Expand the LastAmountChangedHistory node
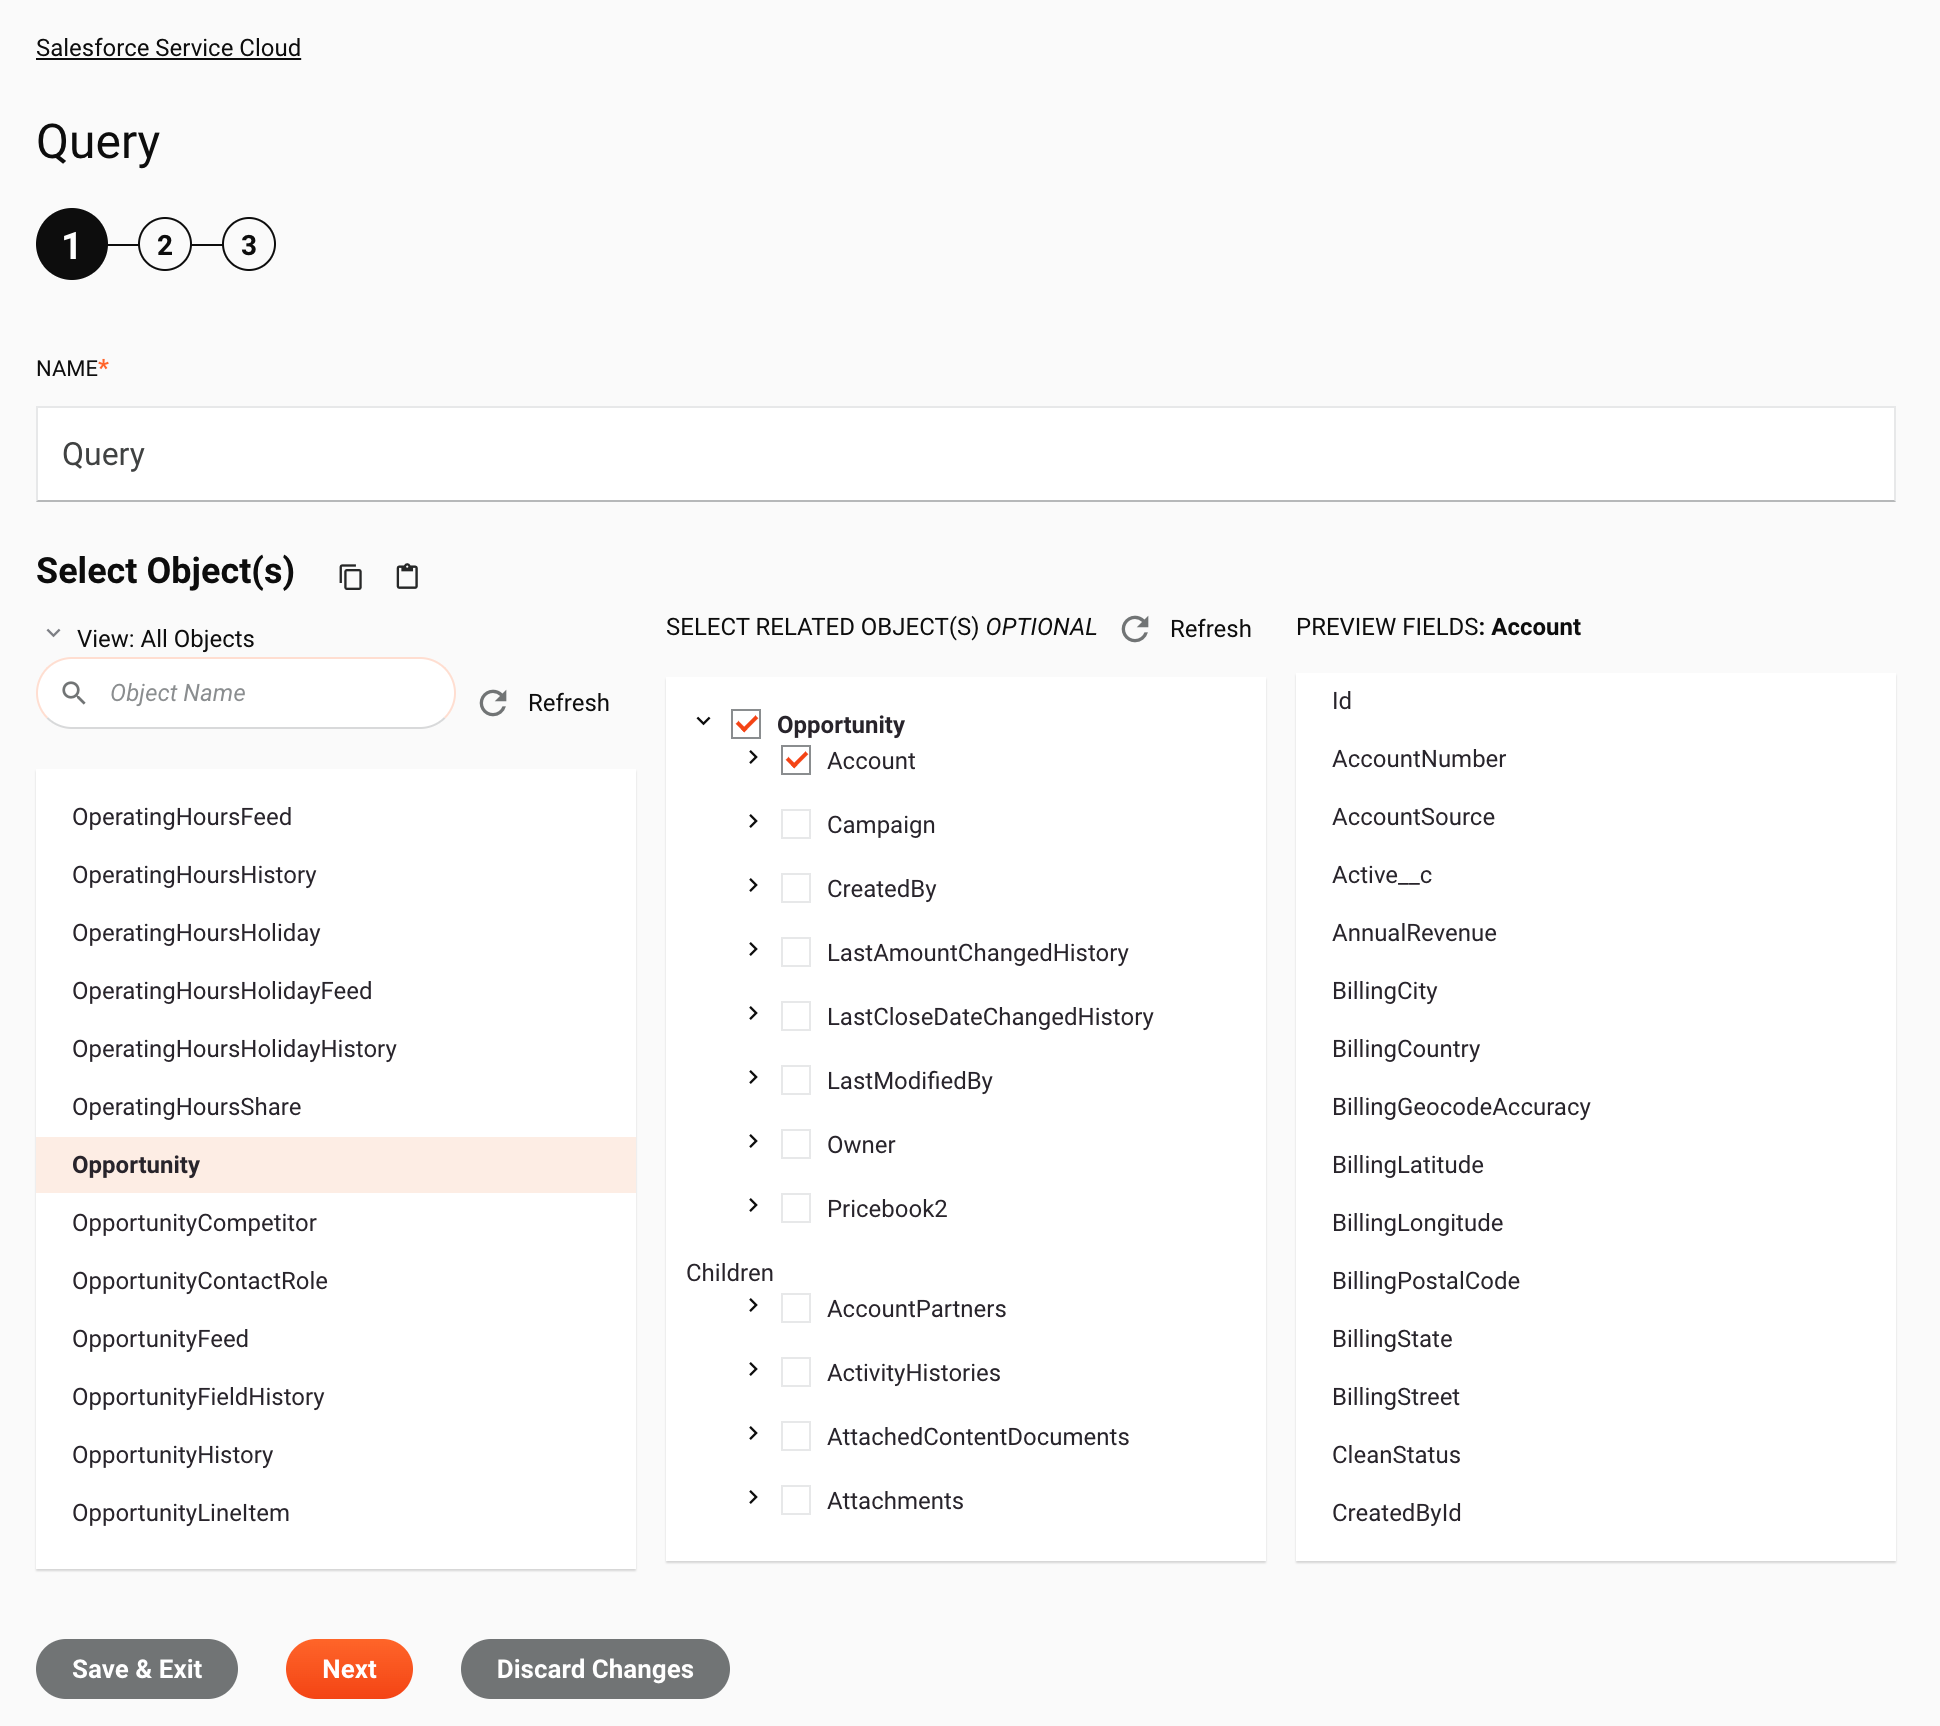The image size is (1940, 1726). [x=753, y=949]
